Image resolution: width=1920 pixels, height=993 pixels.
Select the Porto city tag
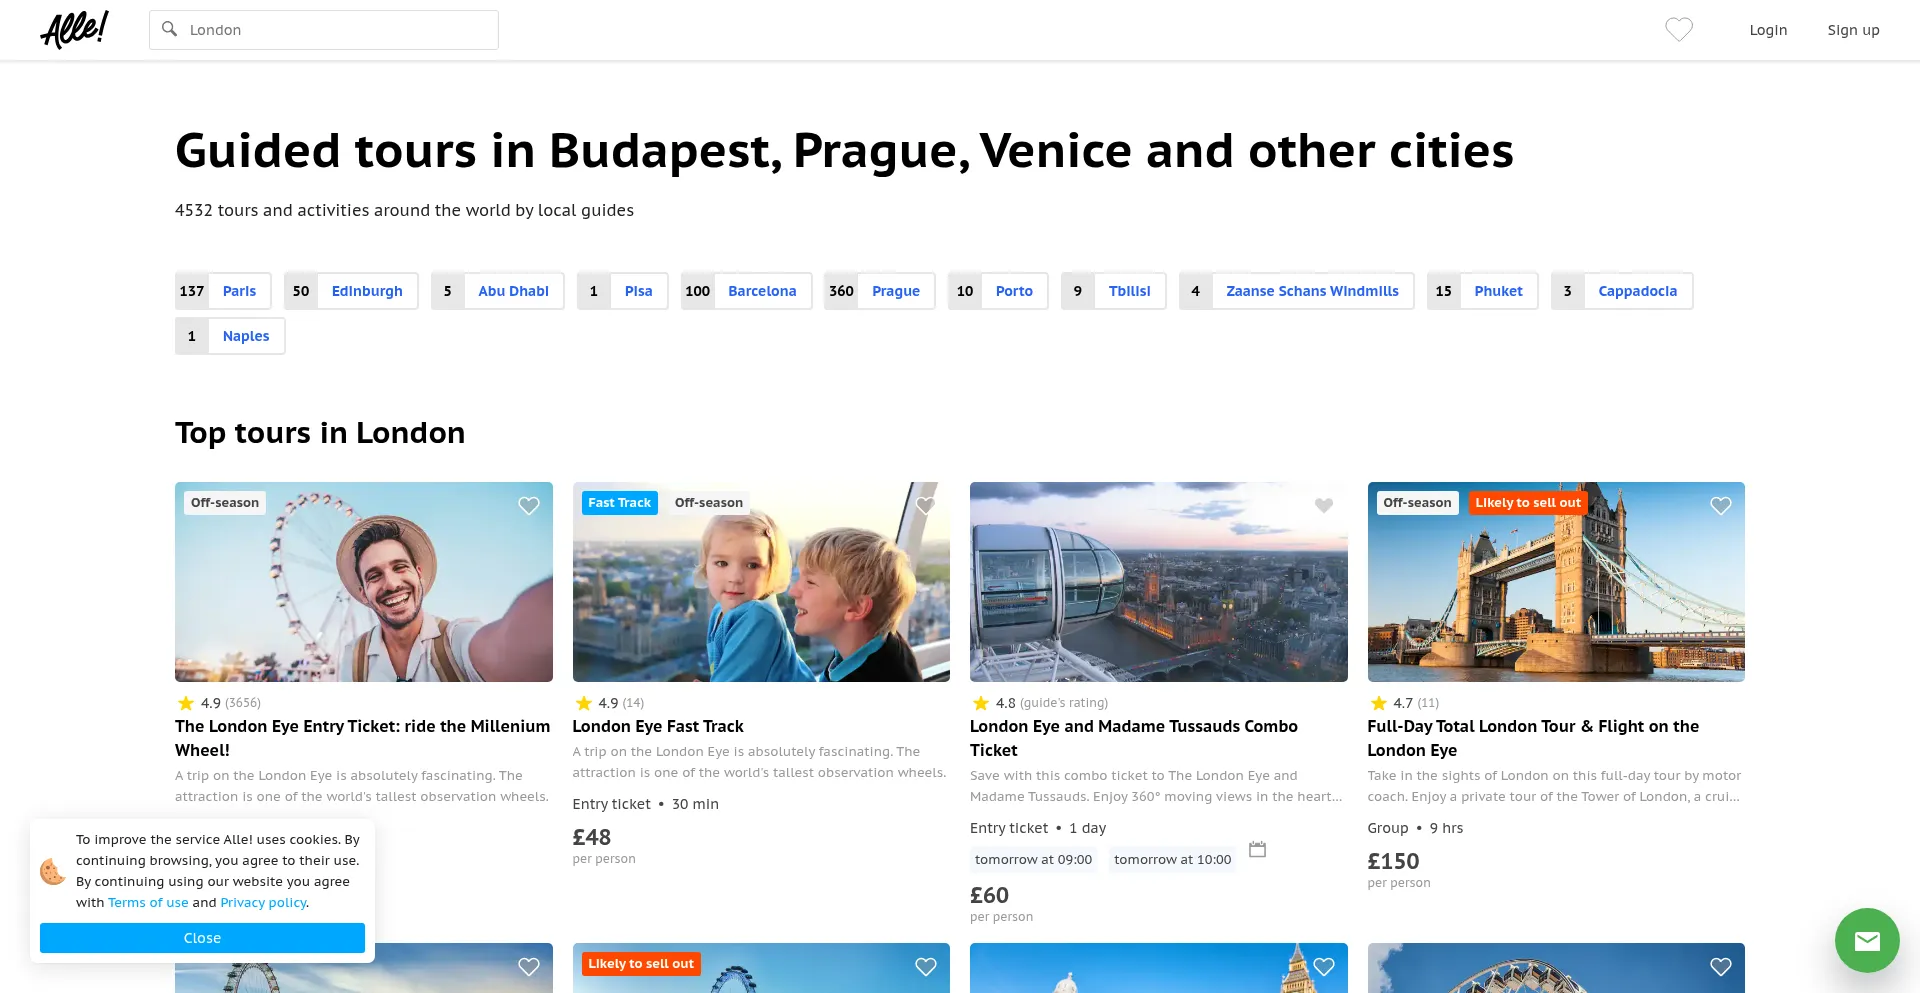pyautogui.click(x=998, y=291)
